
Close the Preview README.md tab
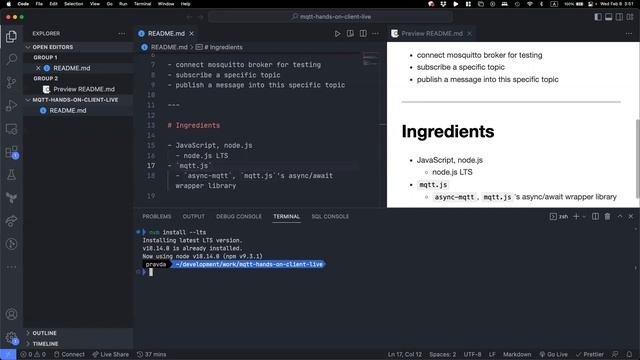point(469,33)
